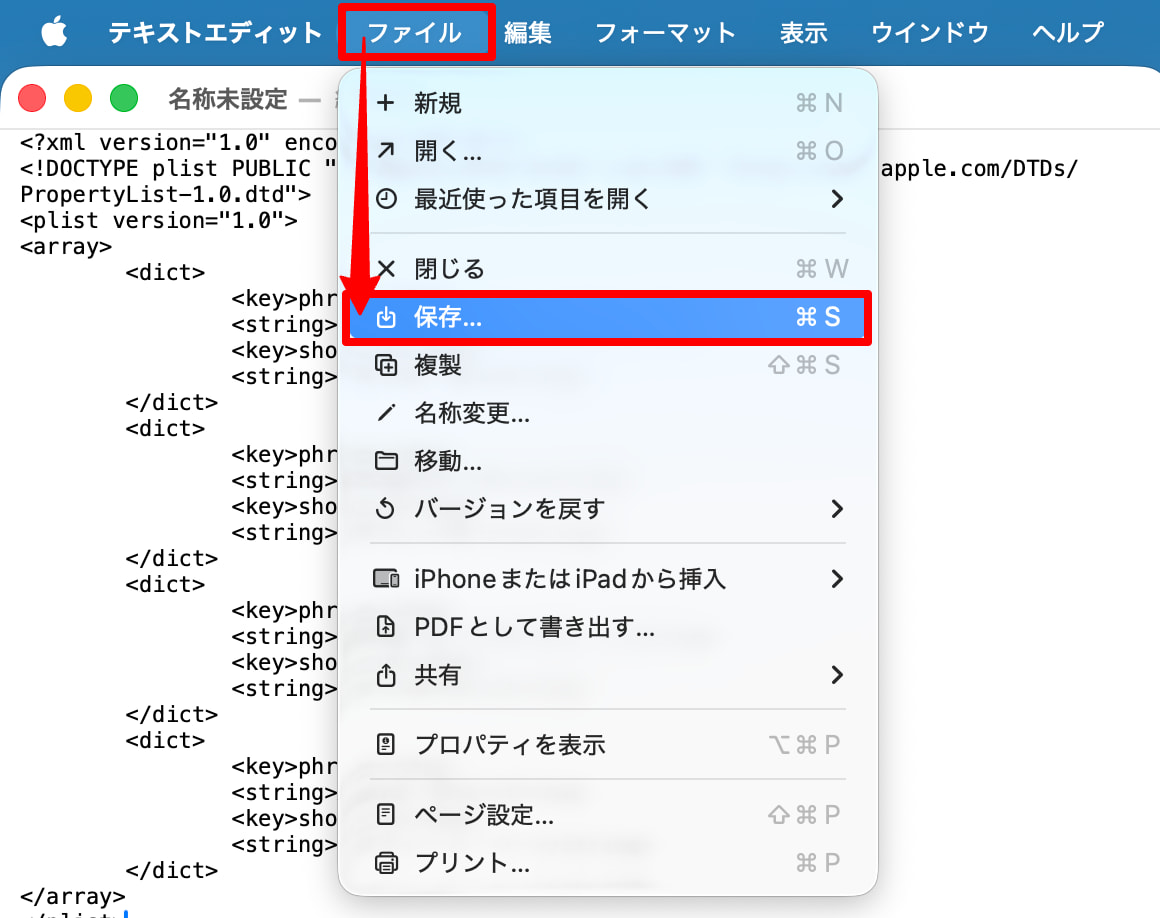The image size is (1160, 918).
Task: Expand the 共有 submenu chevron
Action: [x=837, y=675]
